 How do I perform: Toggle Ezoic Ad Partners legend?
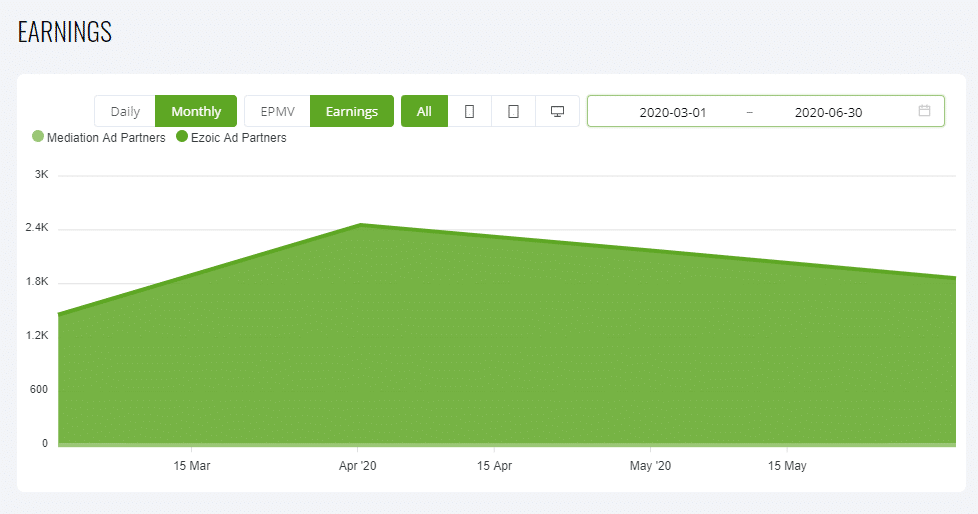[231, 137]
